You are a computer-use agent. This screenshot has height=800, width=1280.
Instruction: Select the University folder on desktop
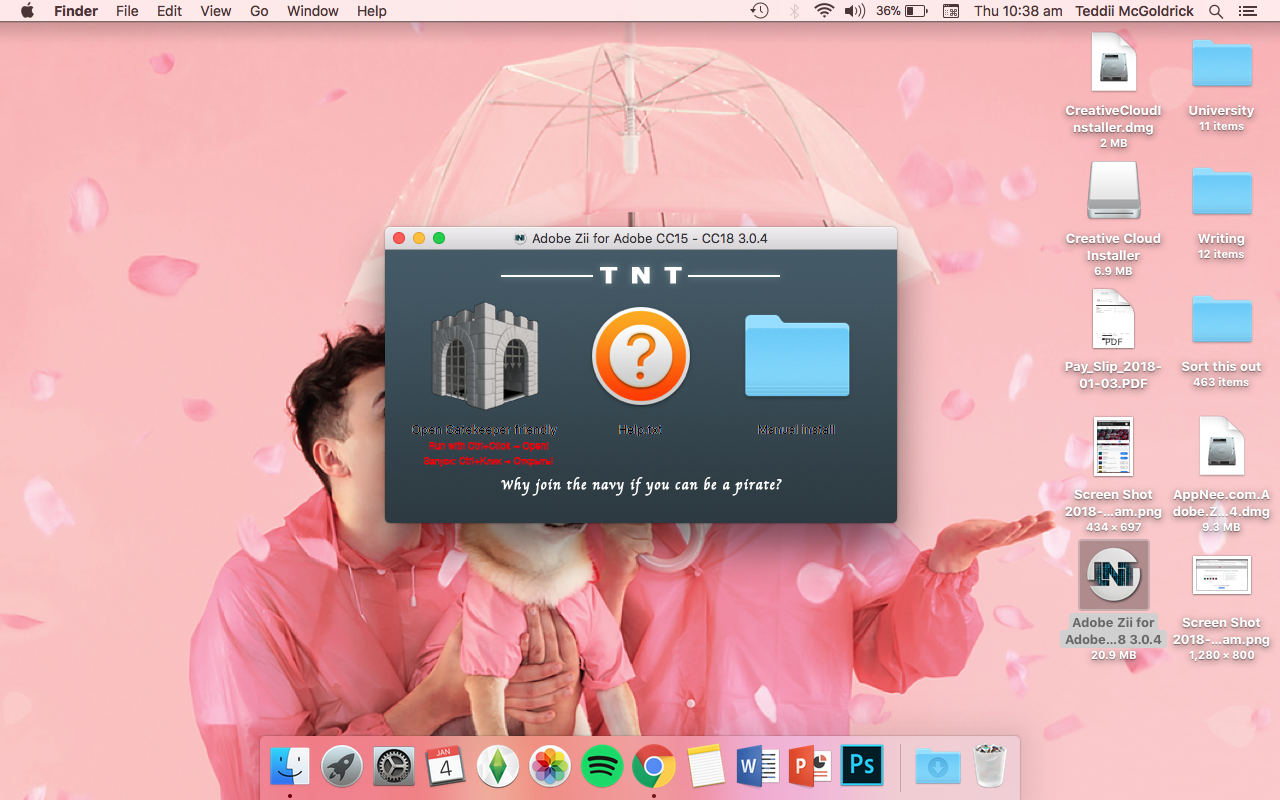click(x=1222, y=65)
